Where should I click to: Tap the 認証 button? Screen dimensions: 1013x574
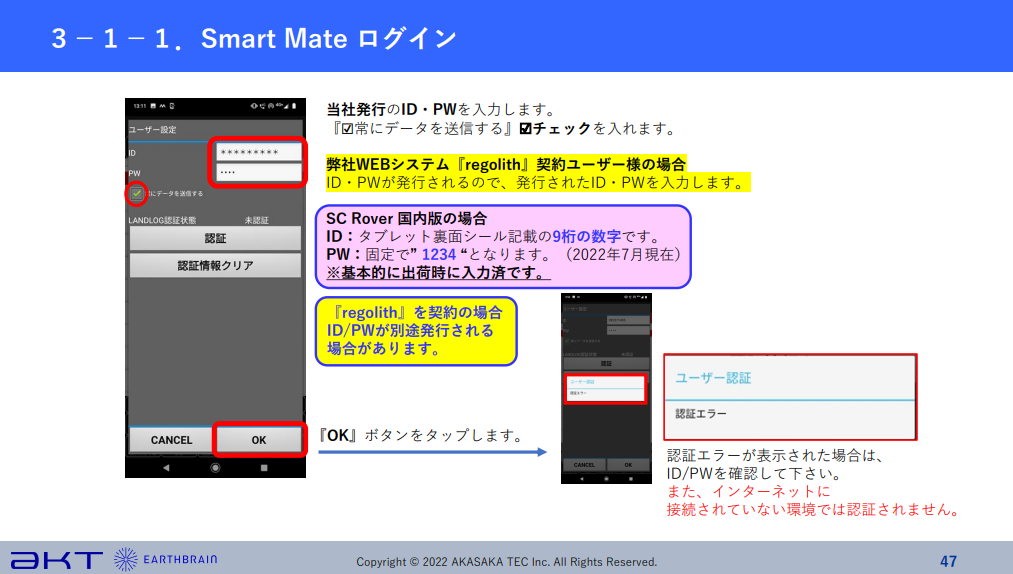click(215, 239)
